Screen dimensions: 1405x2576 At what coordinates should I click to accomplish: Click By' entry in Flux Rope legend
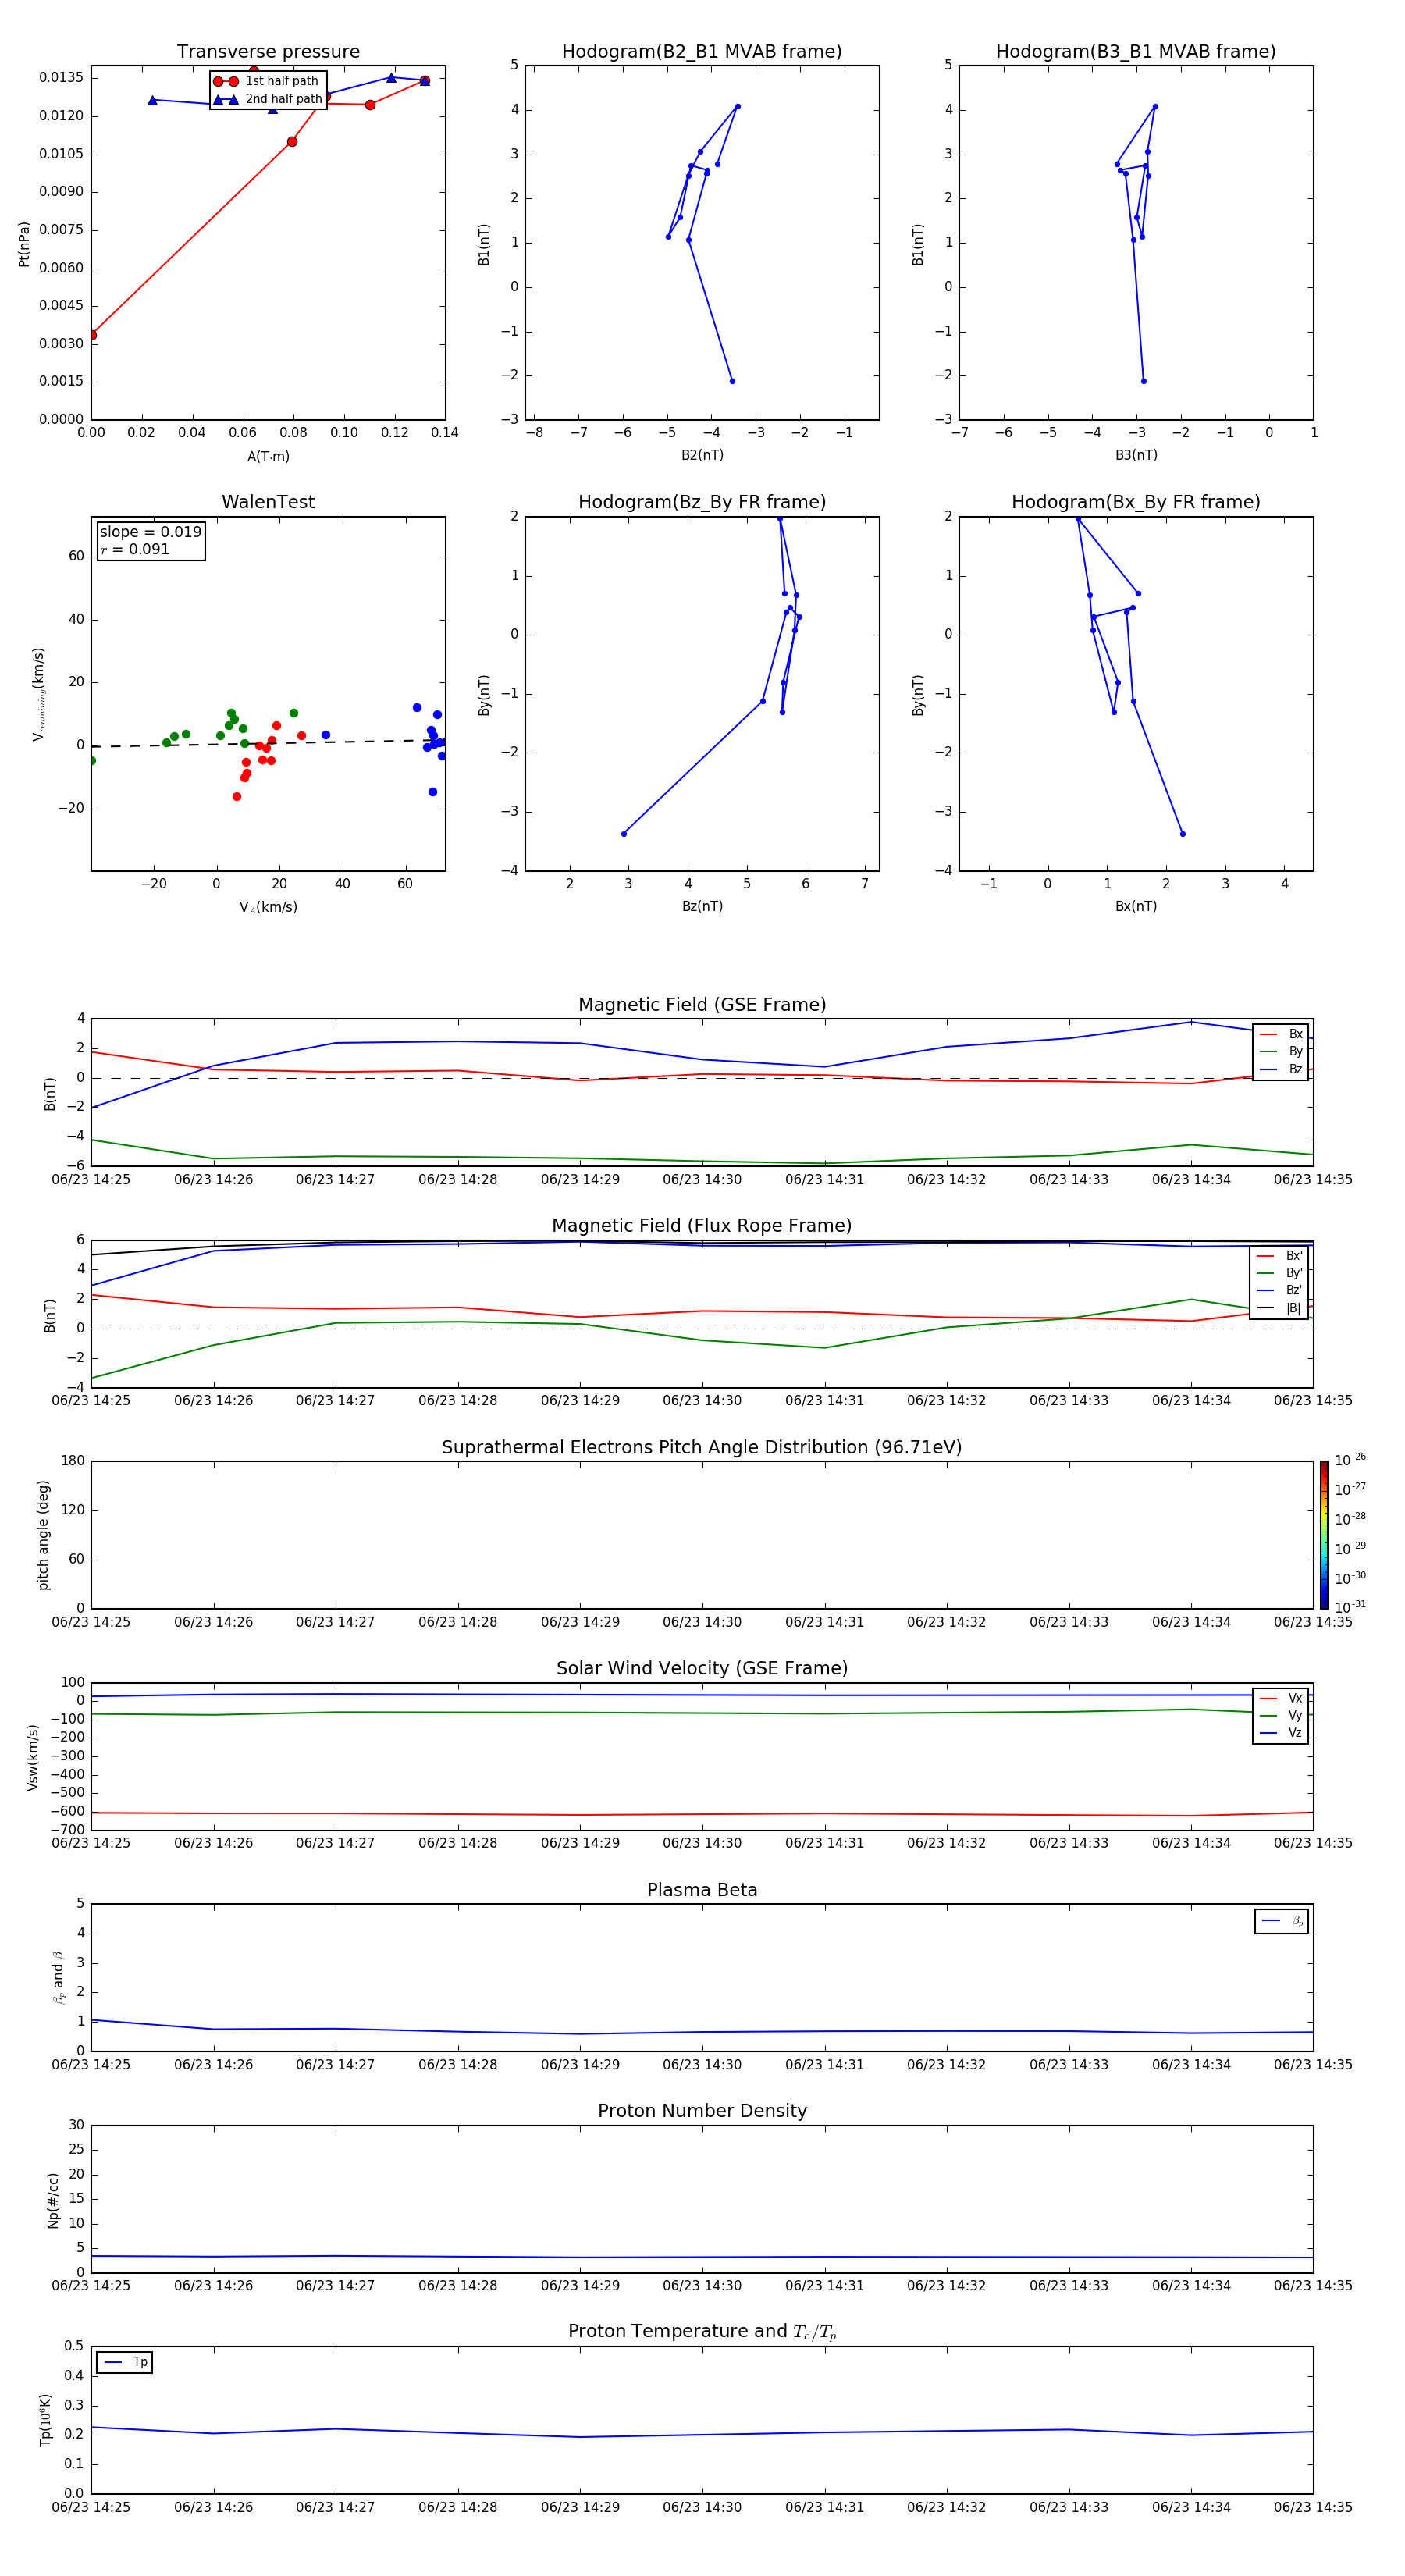tap(1279, 1273)
